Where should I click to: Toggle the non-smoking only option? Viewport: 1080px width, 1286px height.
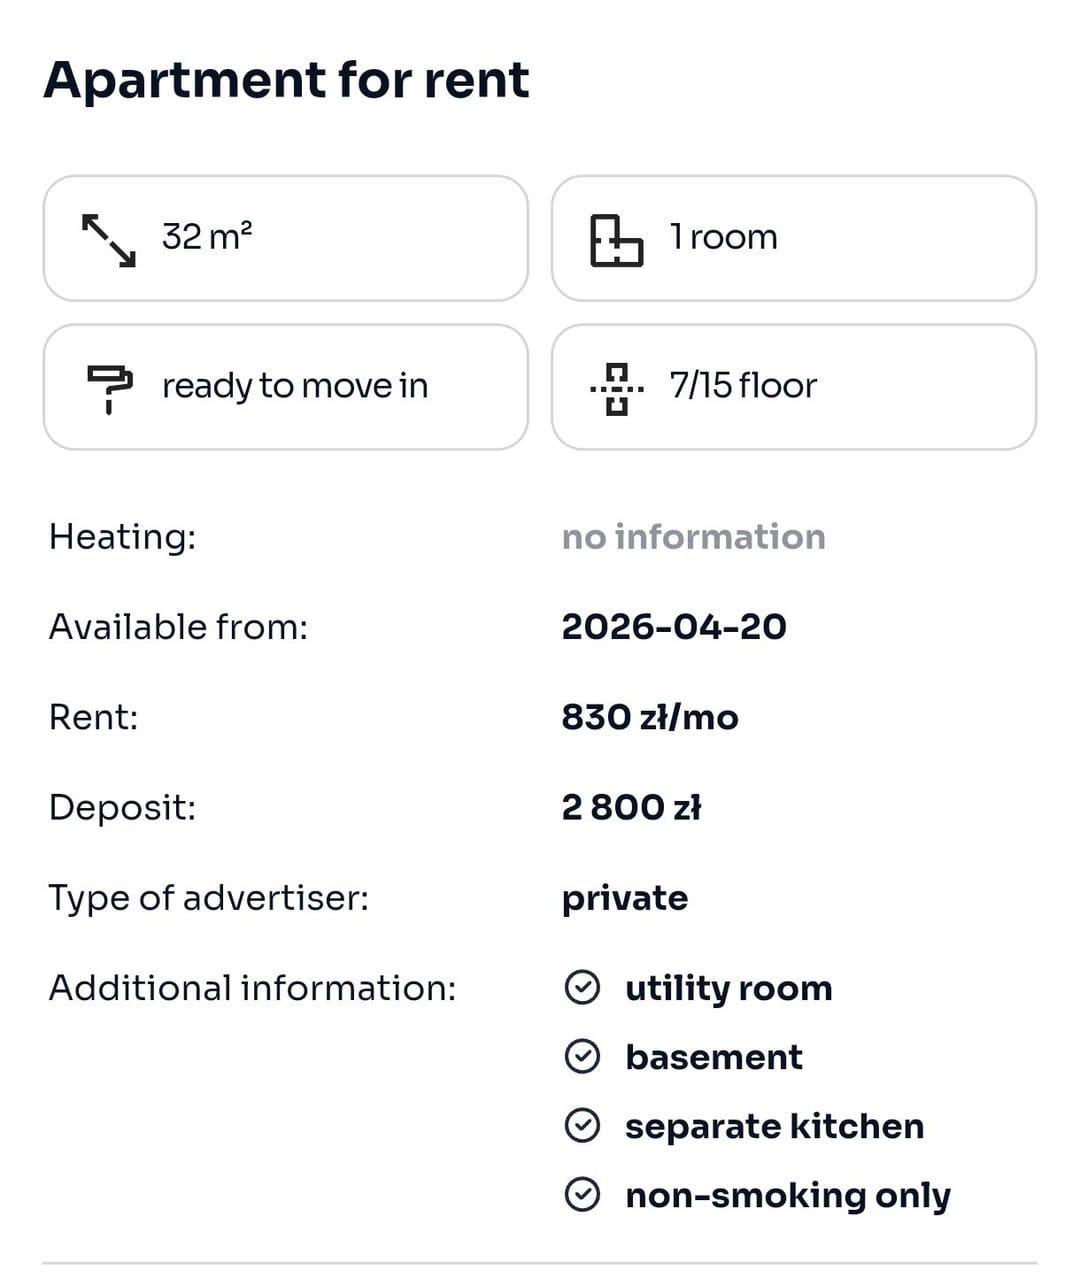(x=787, y=1195)
